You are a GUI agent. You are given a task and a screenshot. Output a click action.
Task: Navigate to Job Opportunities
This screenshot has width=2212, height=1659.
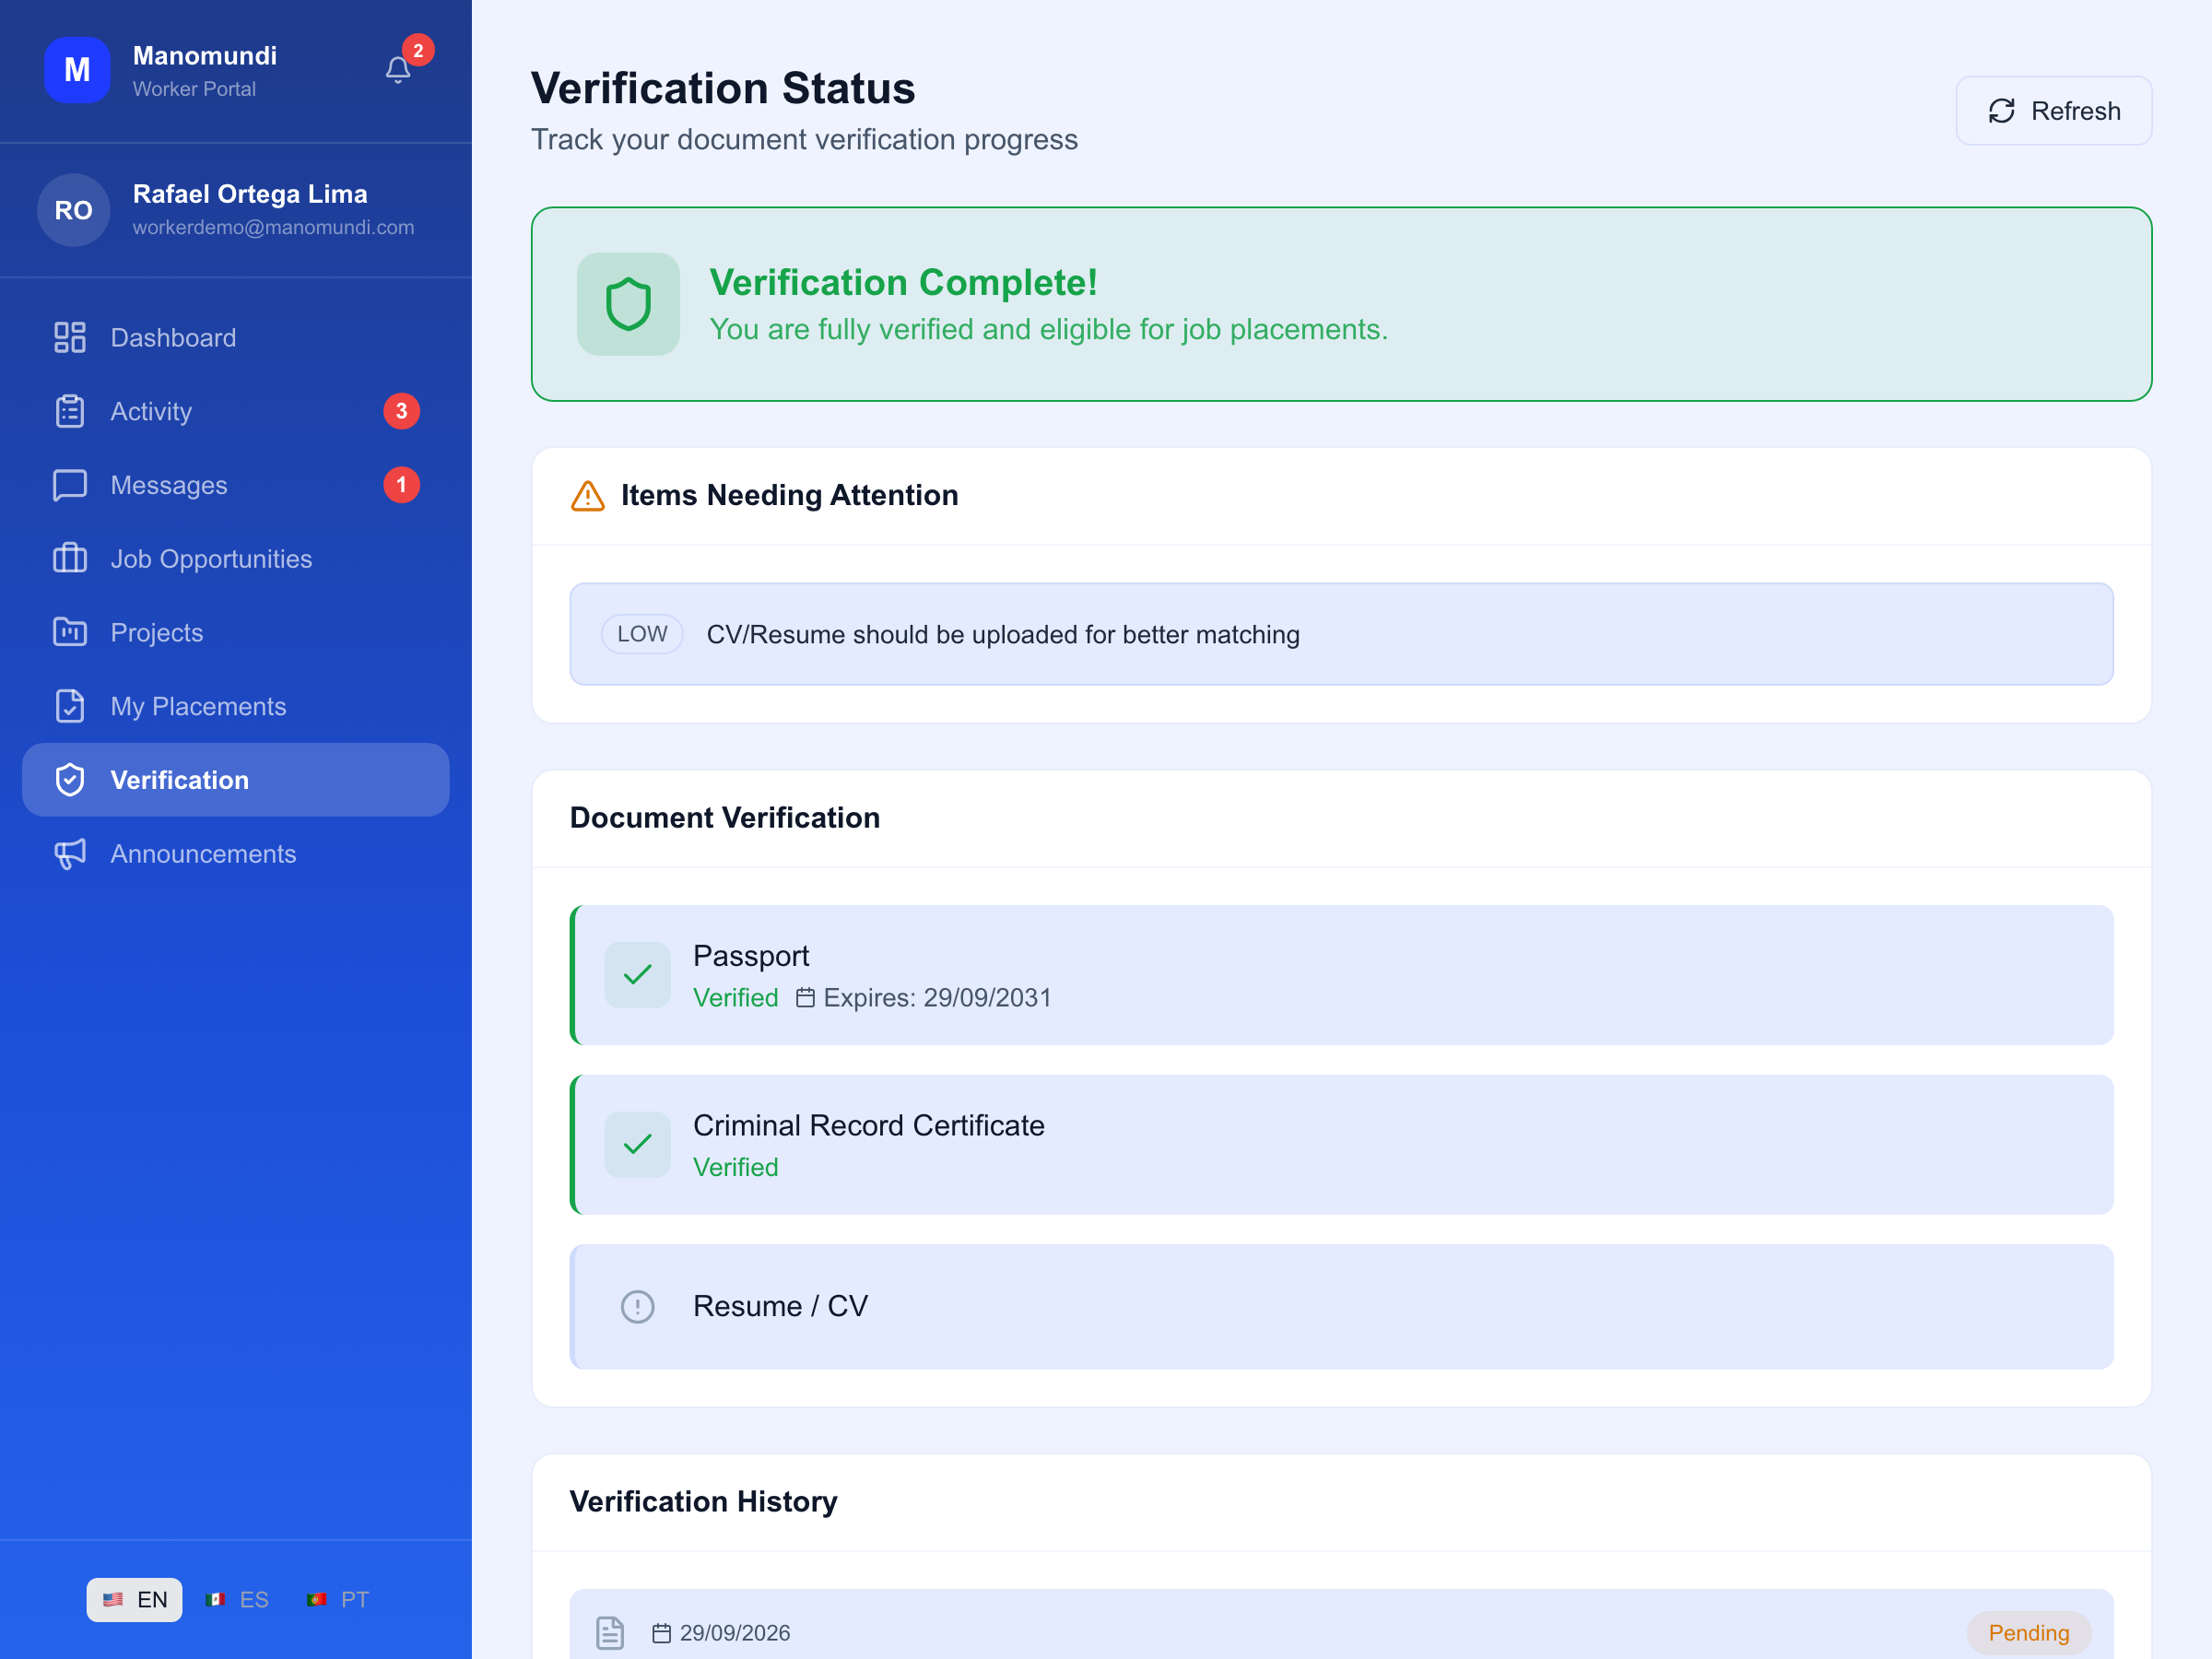coord(236,559)
